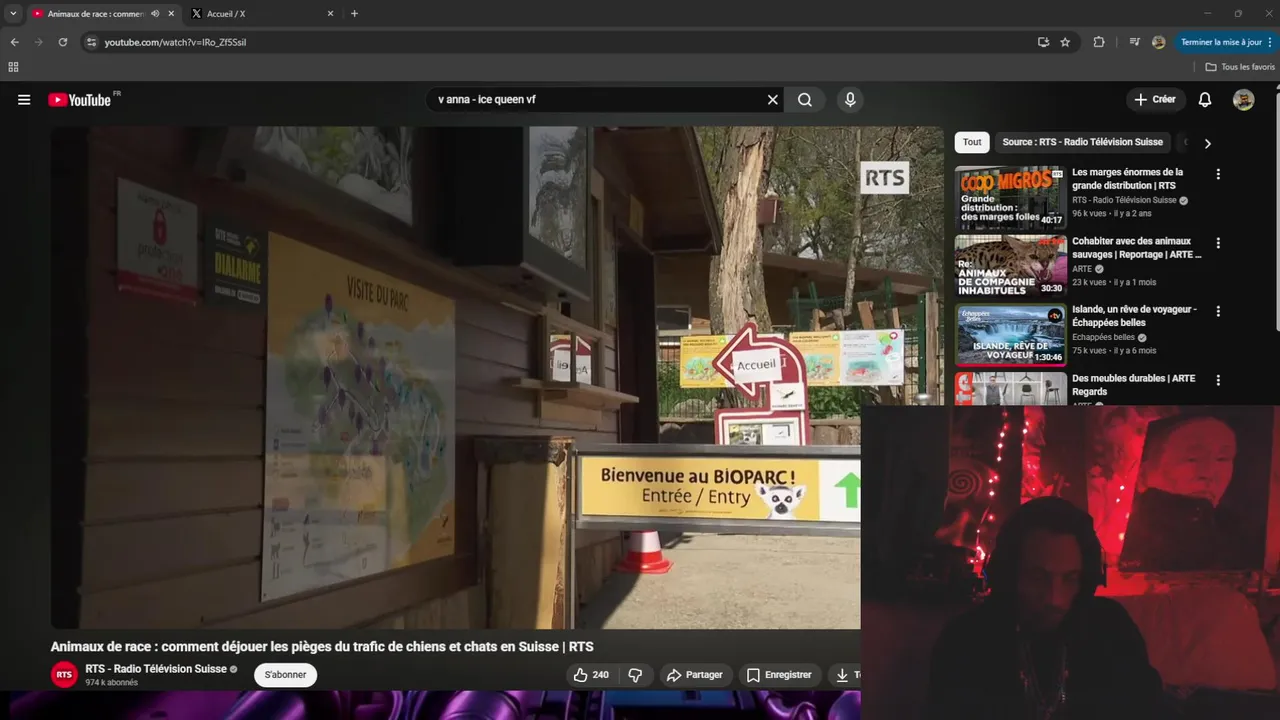
Task: Open RTS channel avatar
Action: 64,675
